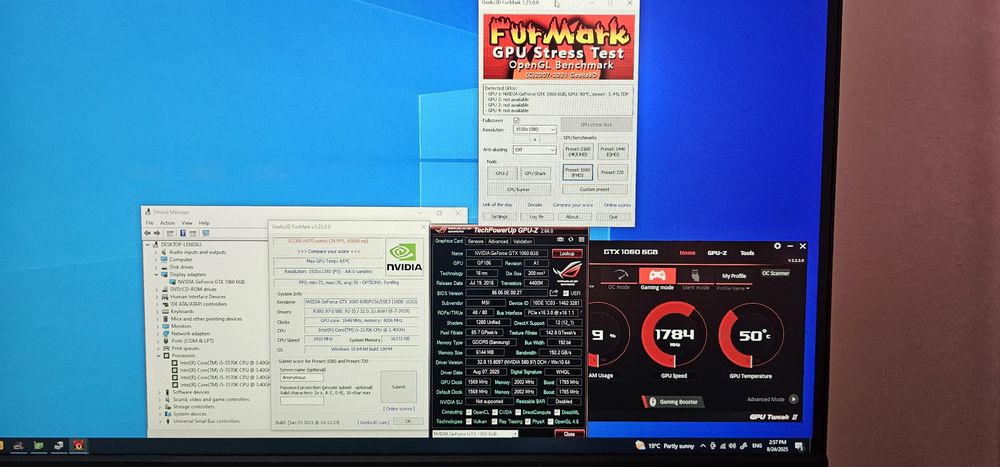Toggle FurMark Fullscreen checkbox

point(516,120)
